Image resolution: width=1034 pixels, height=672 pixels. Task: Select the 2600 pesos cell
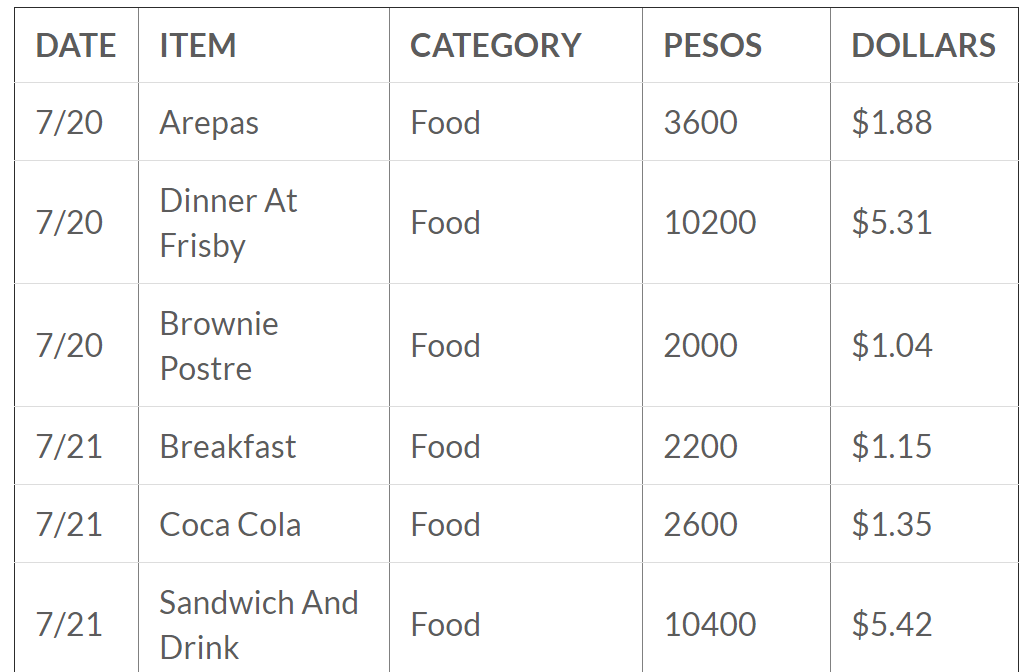pyautogui.click(x=700, y=525)
